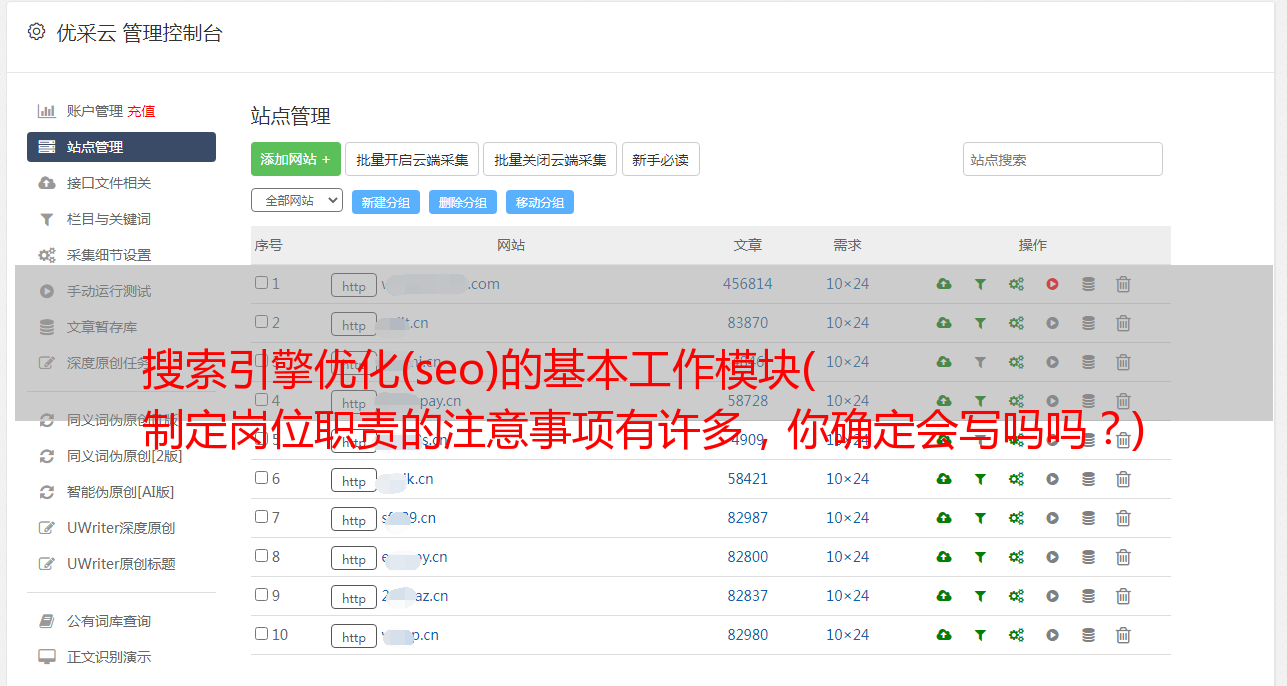Click the trash icon in row 1
Screen dimensions: 1287x686
click(x=1123, y=284)
